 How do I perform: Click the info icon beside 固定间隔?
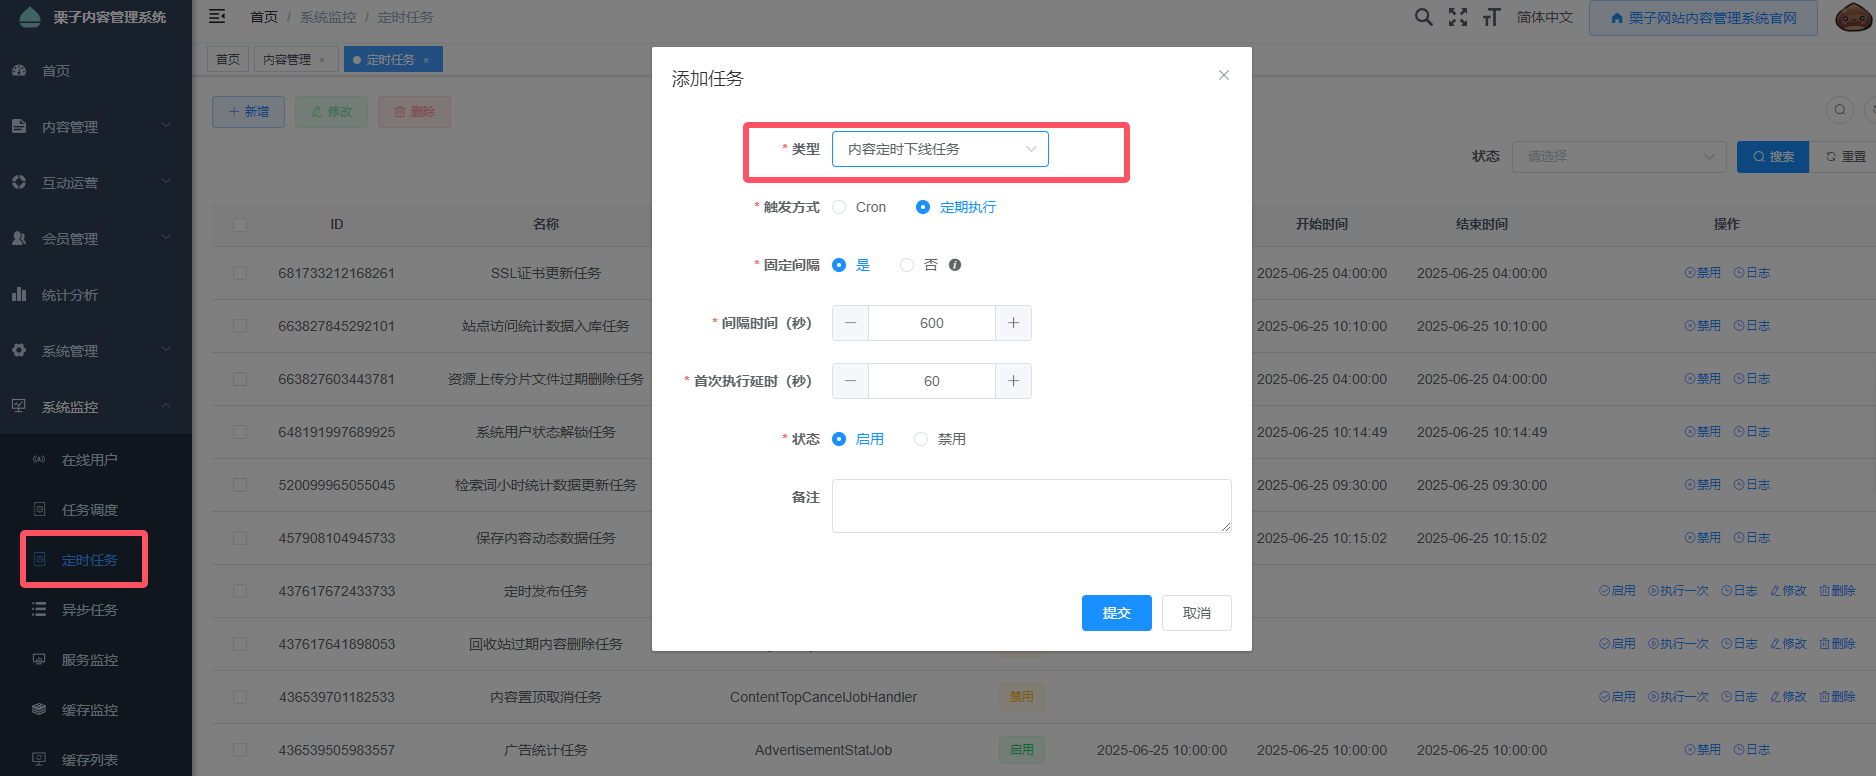click(x=955, y=265)
